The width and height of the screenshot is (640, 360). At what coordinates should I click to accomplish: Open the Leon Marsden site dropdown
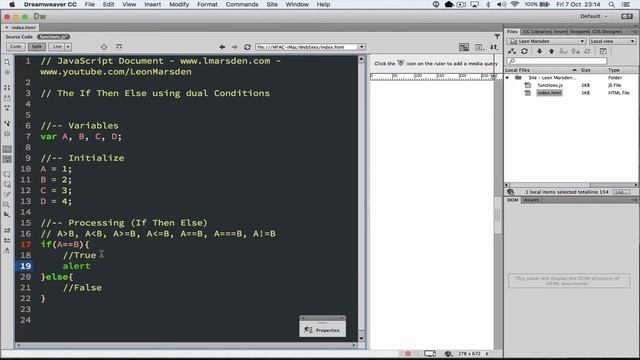pyautogui.click(x=547, y=41)
